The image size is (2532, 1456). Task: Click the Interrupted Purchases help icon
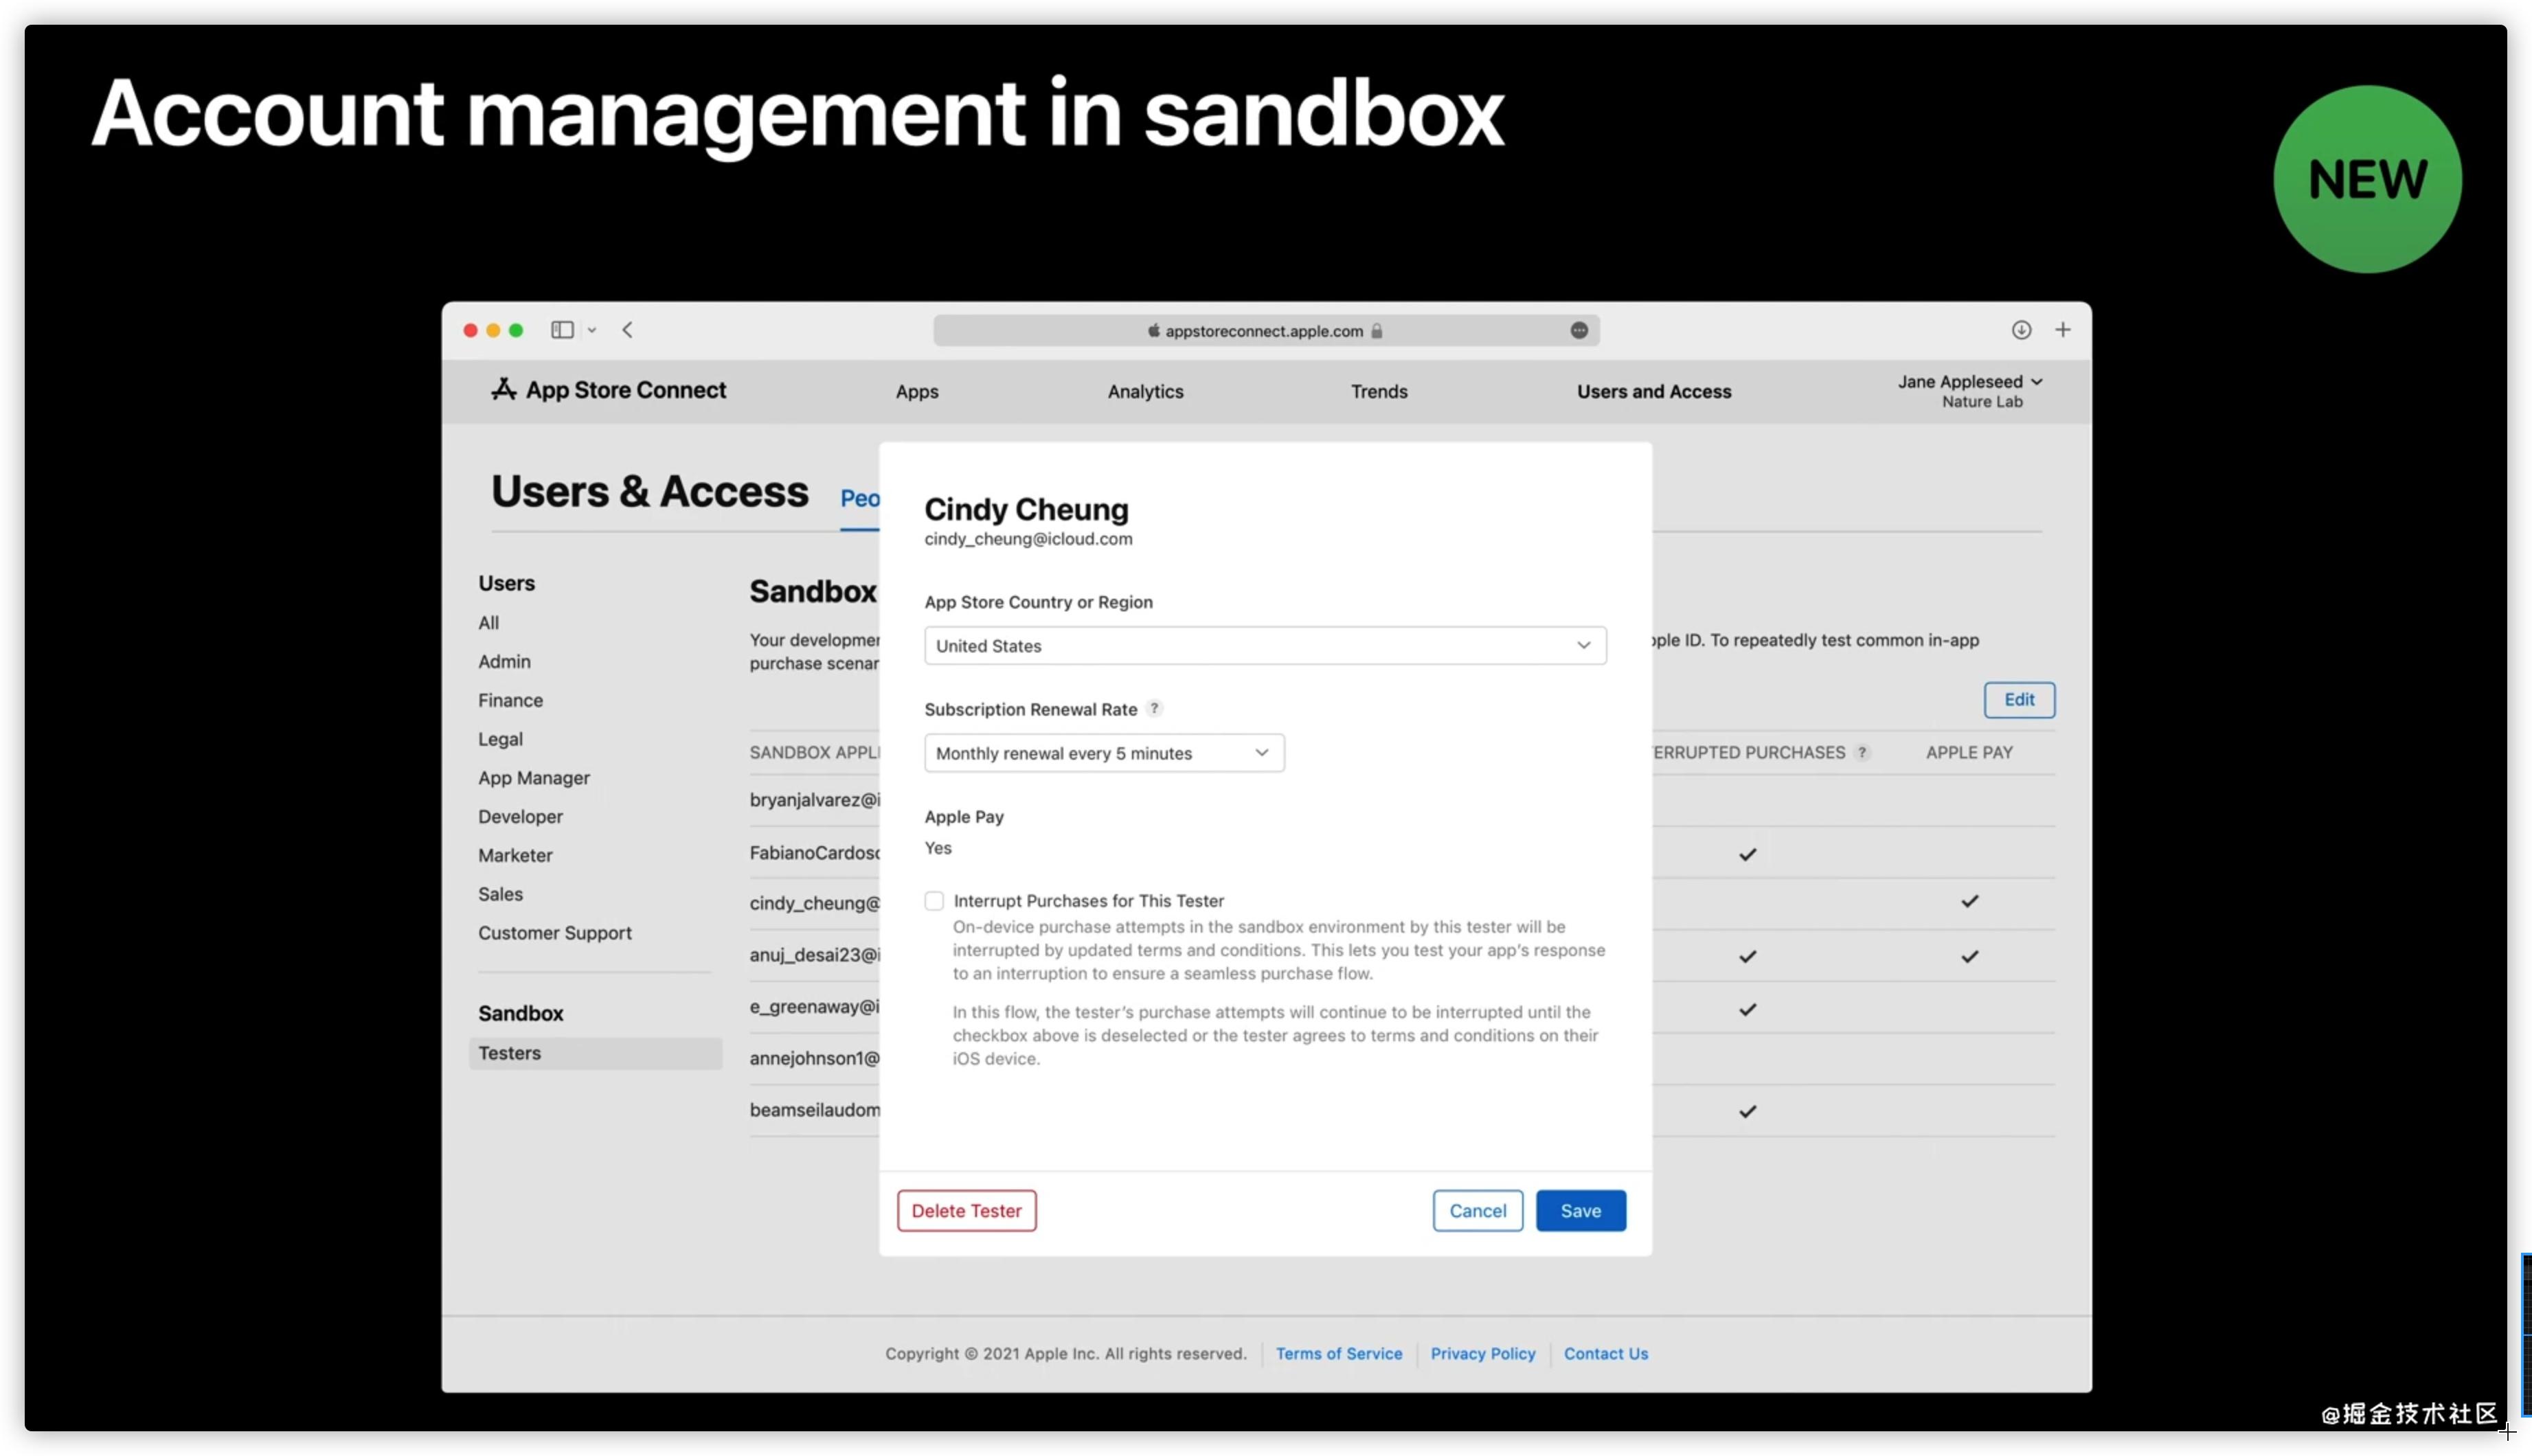click(1862, 753)
